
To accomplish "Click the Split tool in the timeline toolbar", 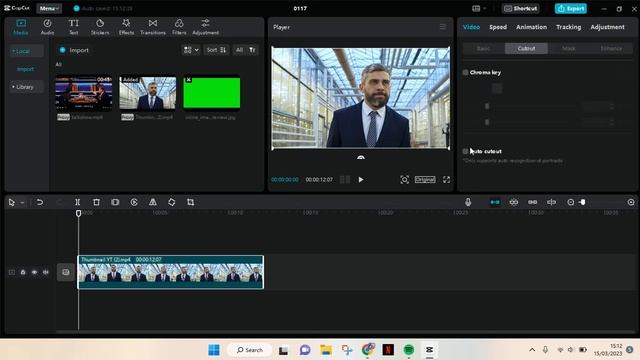I will click(77, 202).
